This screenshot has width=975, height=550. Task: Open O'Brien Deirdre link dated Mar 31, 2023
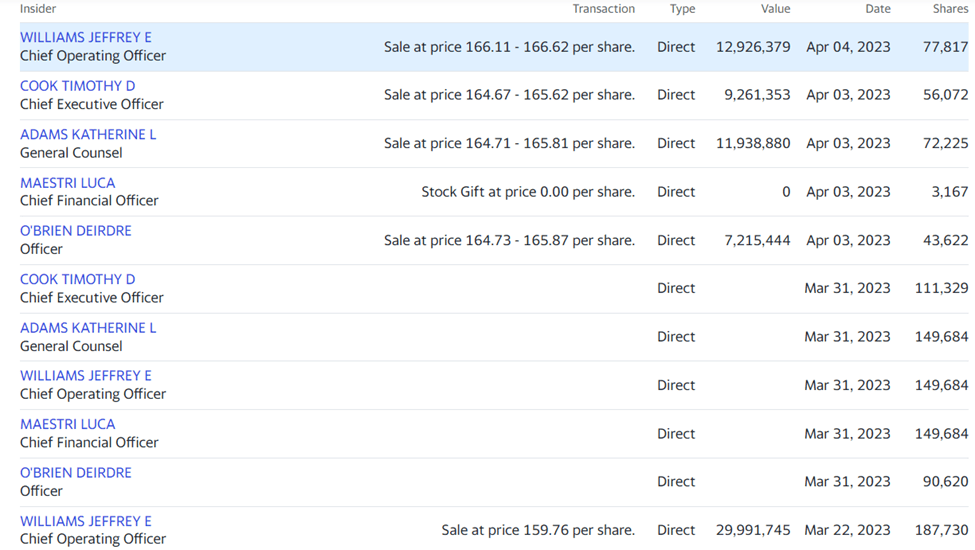[76, 473]
